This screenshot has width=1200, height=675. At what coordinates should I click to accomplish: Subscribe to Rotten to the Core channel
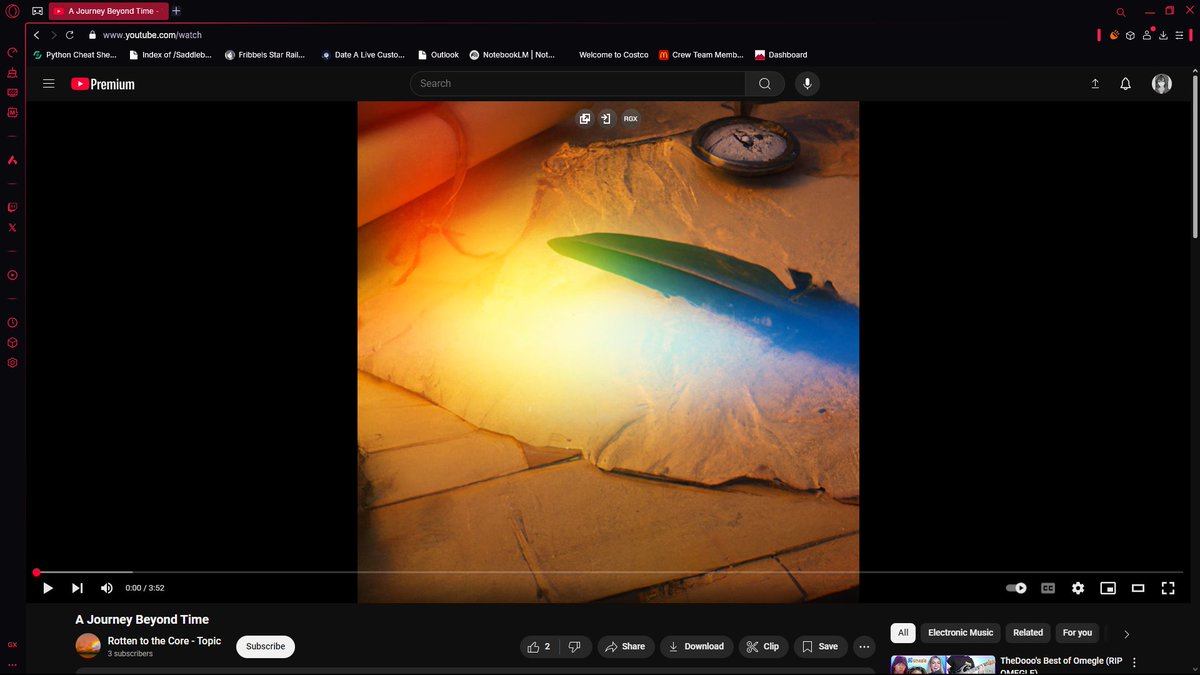coord(266,647)
